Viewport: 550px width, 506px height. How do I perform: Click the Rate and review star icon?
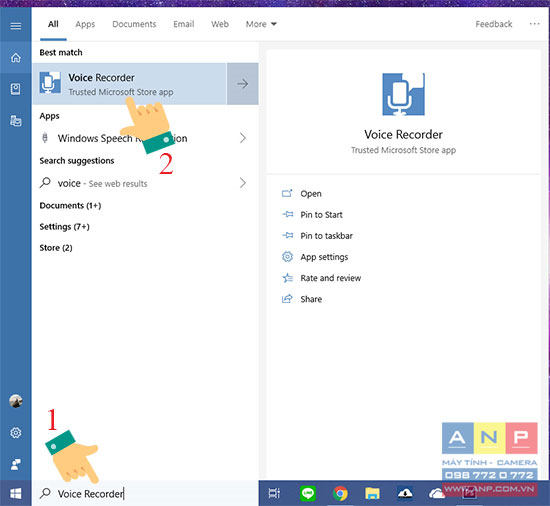point(288,278)
